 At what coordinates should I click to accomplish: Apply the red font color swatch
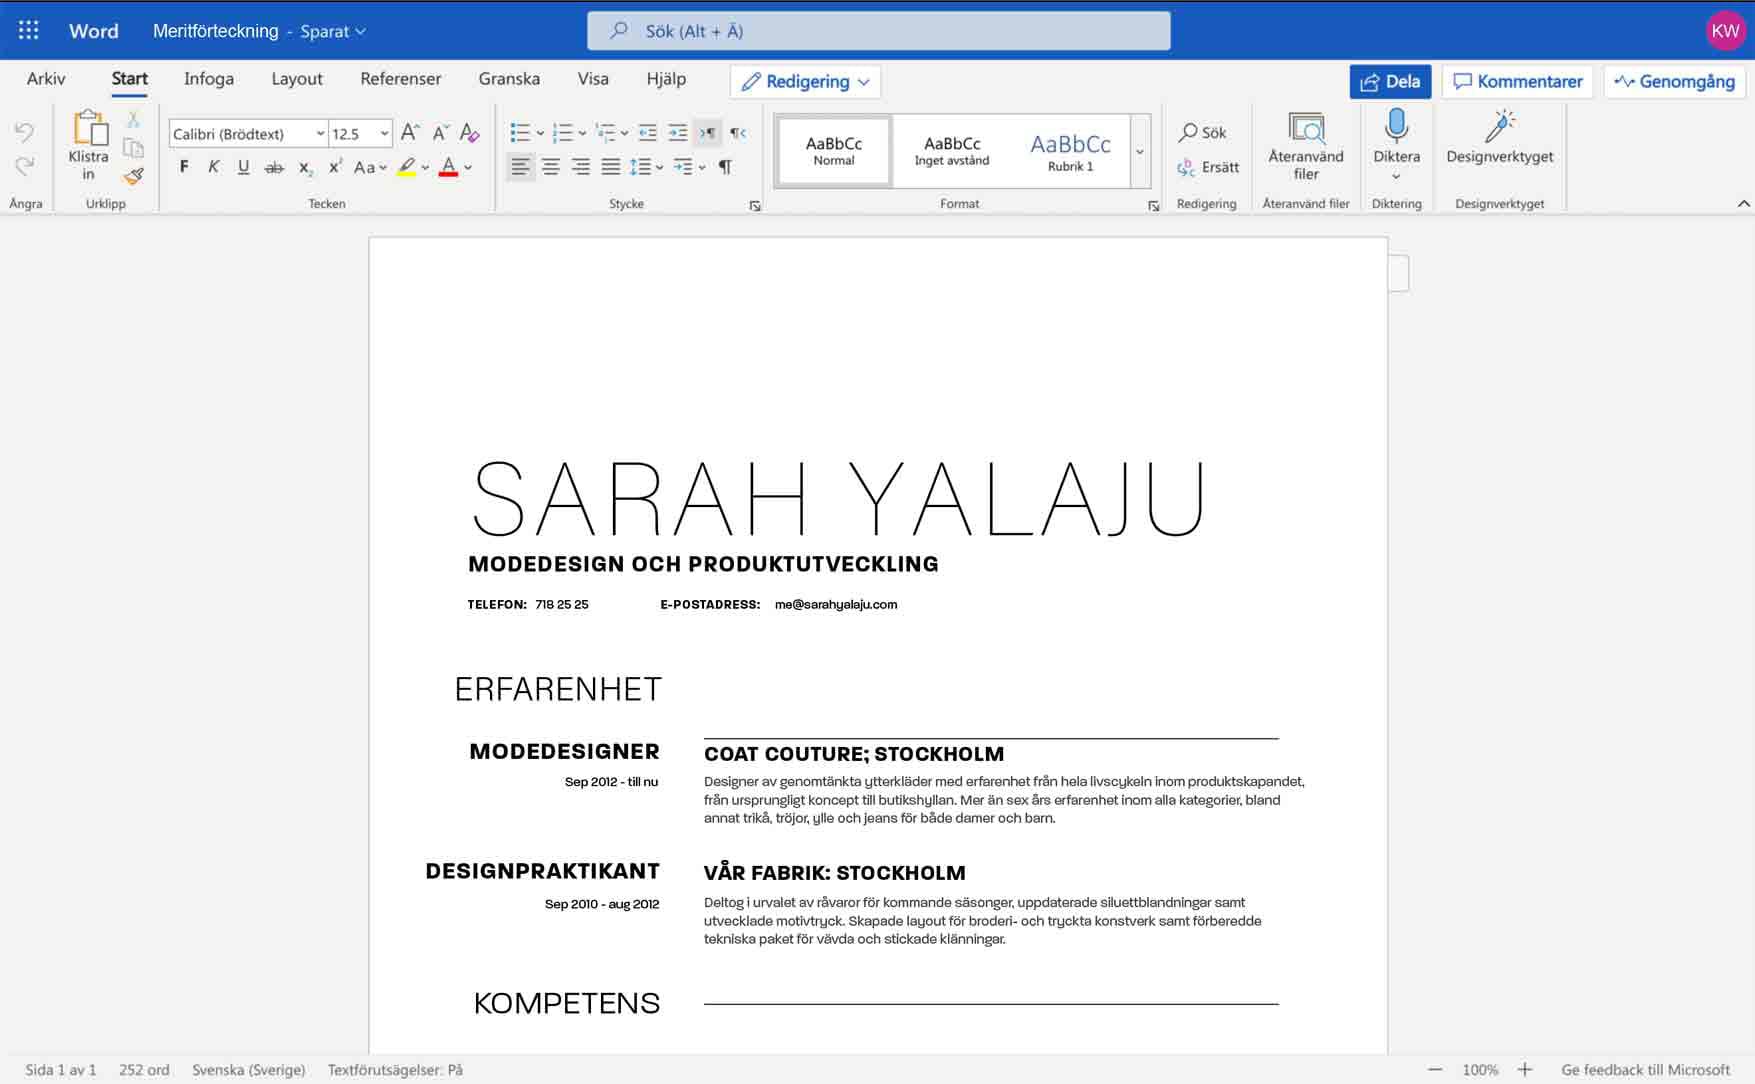(x=448, y=167)
